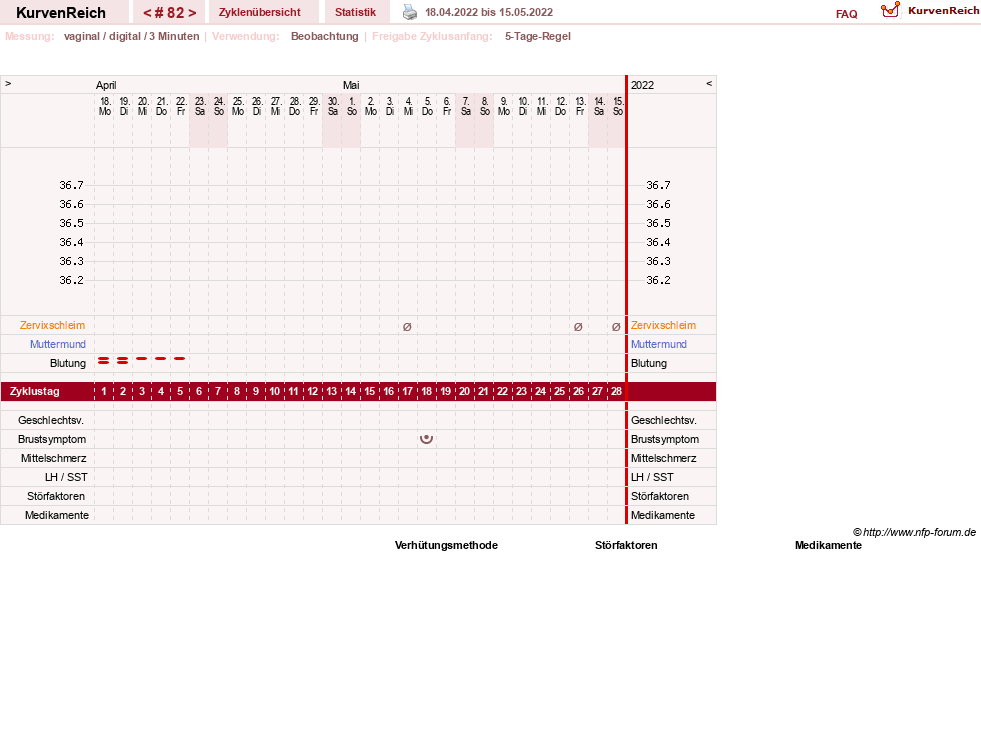981x744 pixels.
Task: Click the heavy bleeding mark on cycle day 2
Action: tap(123, 360)
